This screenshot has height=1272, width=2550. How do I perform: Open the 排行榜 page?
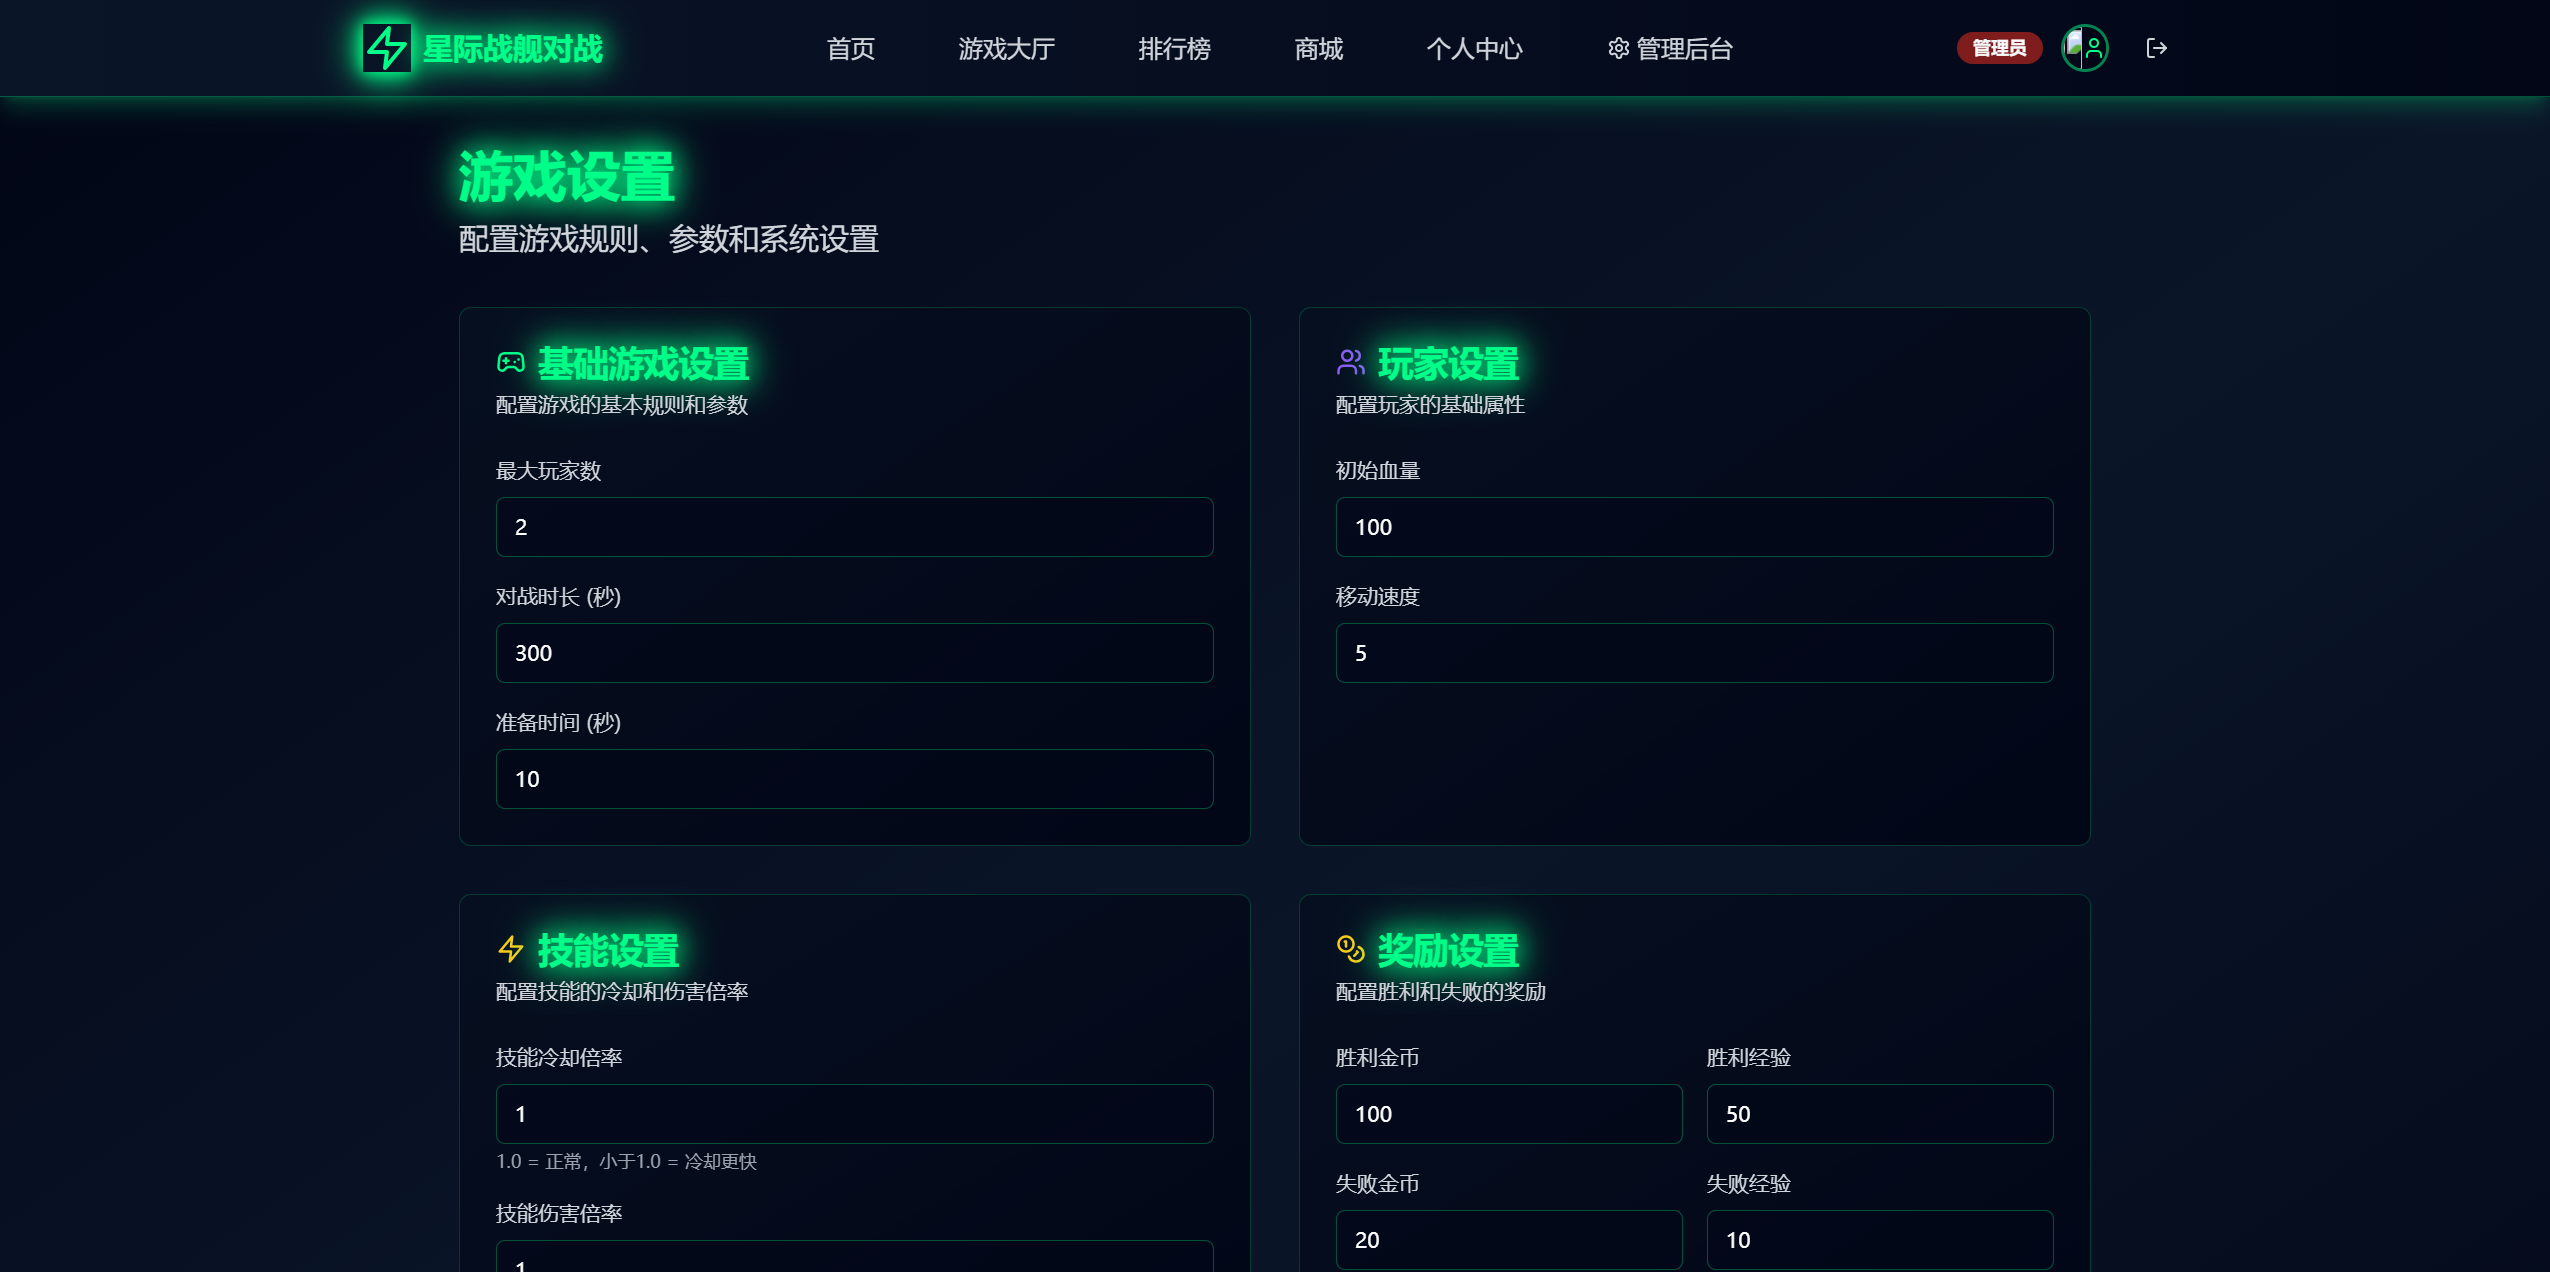1174,48
